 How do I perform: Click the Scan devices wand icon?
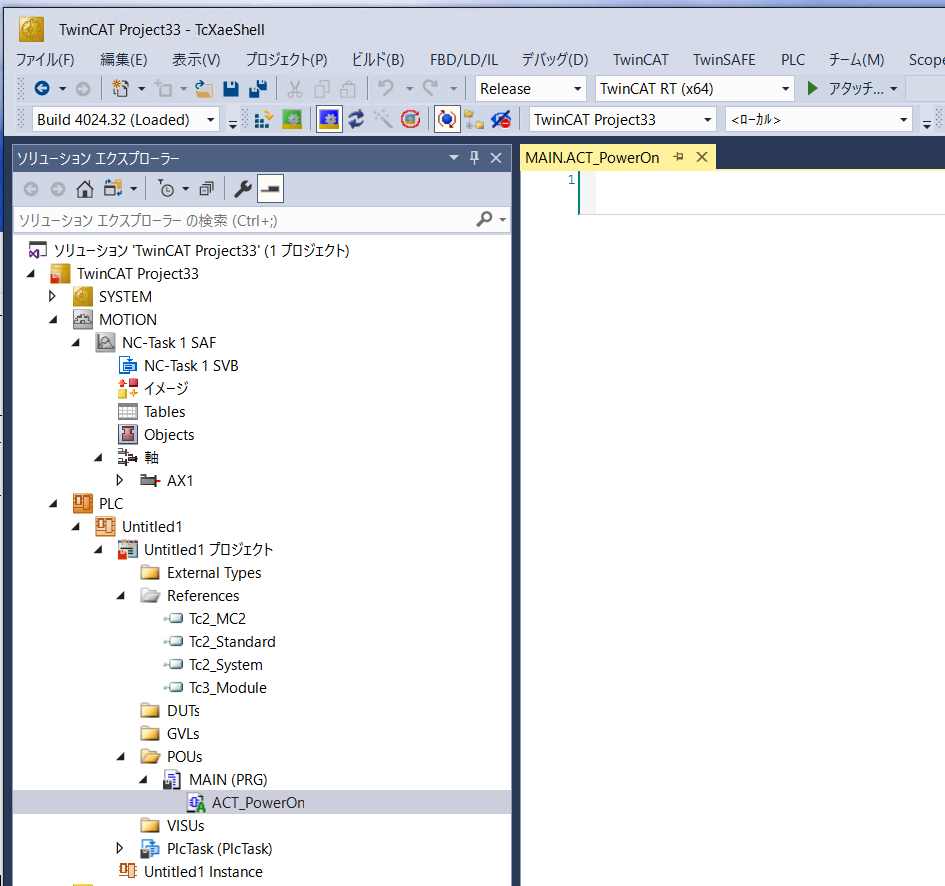(x=383, y=119)
